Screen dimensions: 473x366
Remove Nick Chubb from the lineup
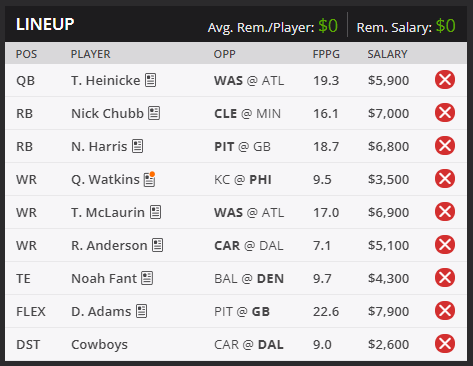pos(445,113)
